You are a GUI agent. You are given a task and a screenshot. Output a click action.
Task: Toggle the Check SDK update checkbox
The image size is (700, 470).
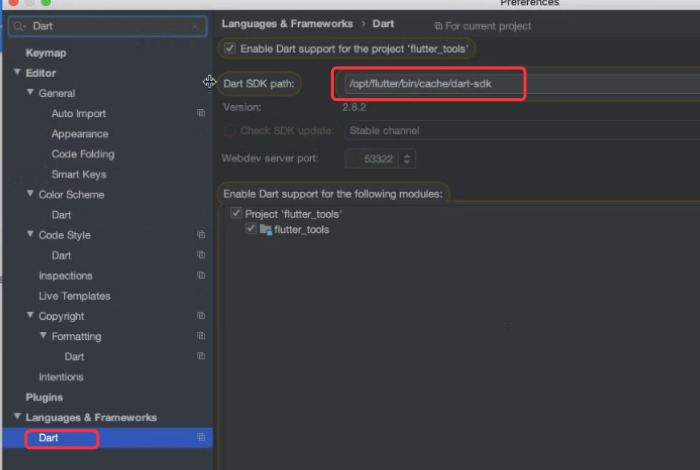point(229,130)
